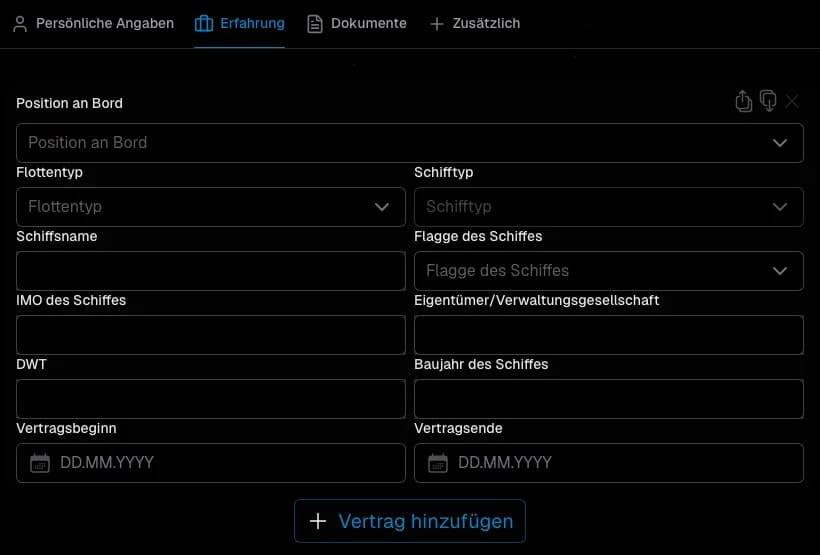Click the Vertragsende date input
The image size is (820, 555).
(620, 463)
